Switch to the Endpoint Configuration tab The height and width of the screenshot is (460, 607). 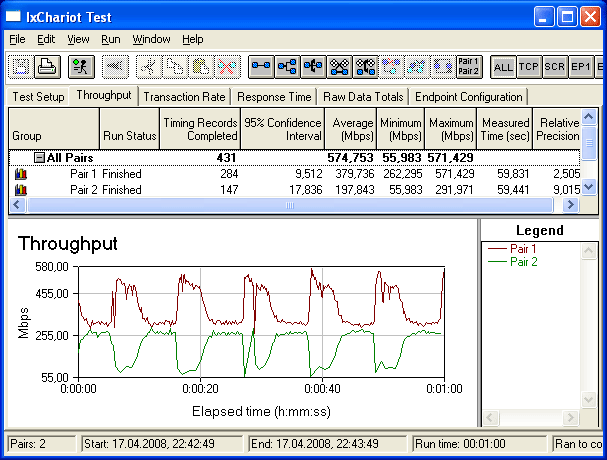click(468, 96)
